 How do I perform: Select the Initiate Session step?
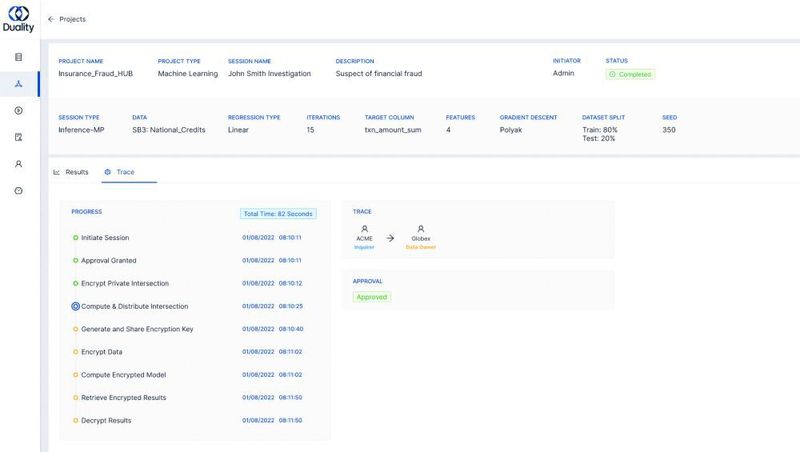pos(105,238)
